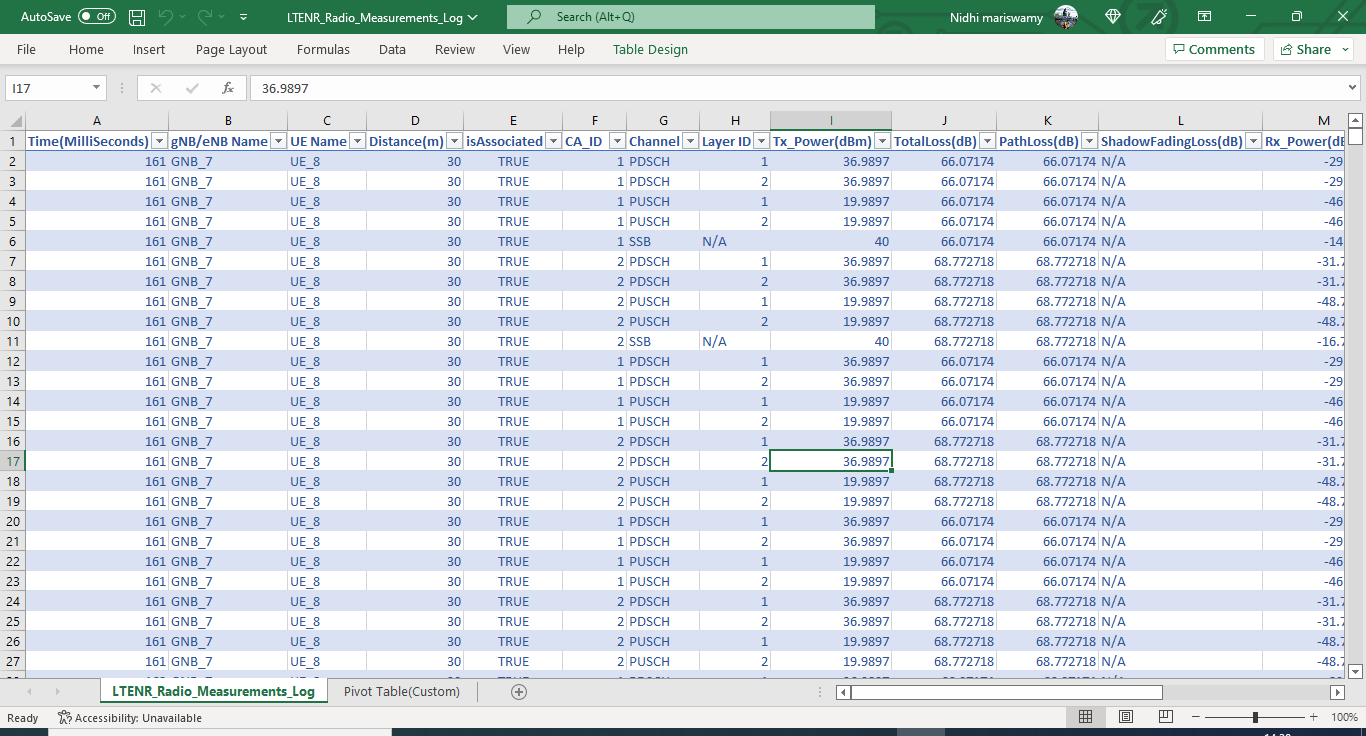Screen dimensions: 1366x736
Task: Open the Layer ID filter dropdown
Action: 761,141
